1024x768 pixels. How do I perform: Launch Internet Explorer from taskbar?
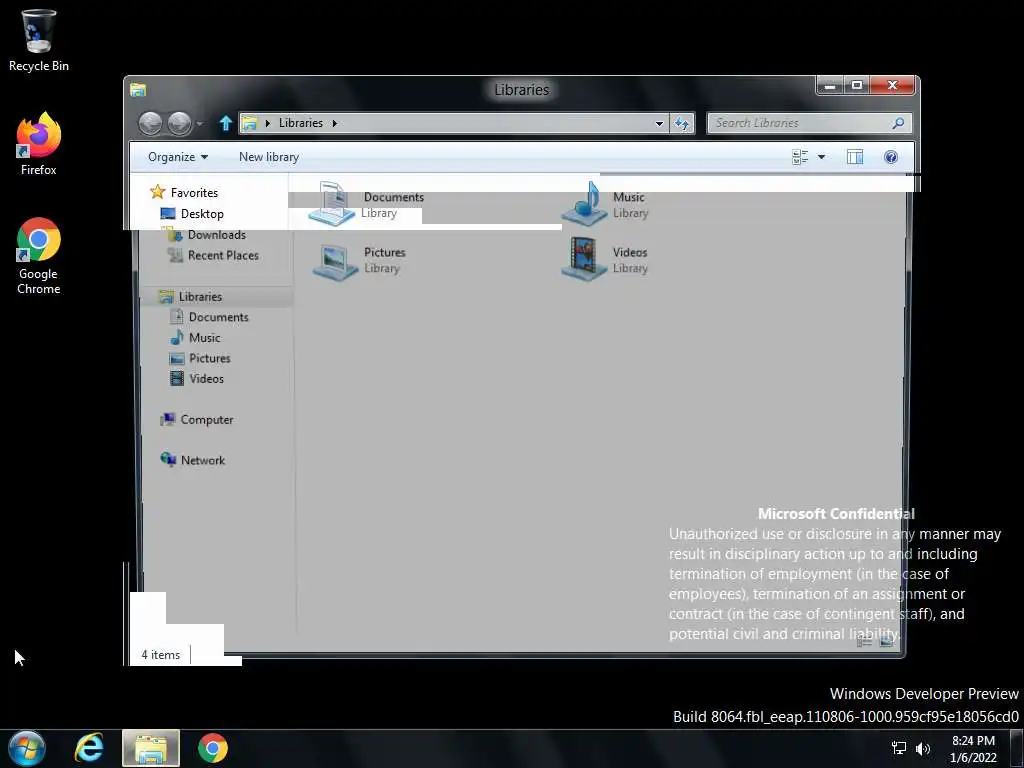pyautogui.click(x=89, y=748)
